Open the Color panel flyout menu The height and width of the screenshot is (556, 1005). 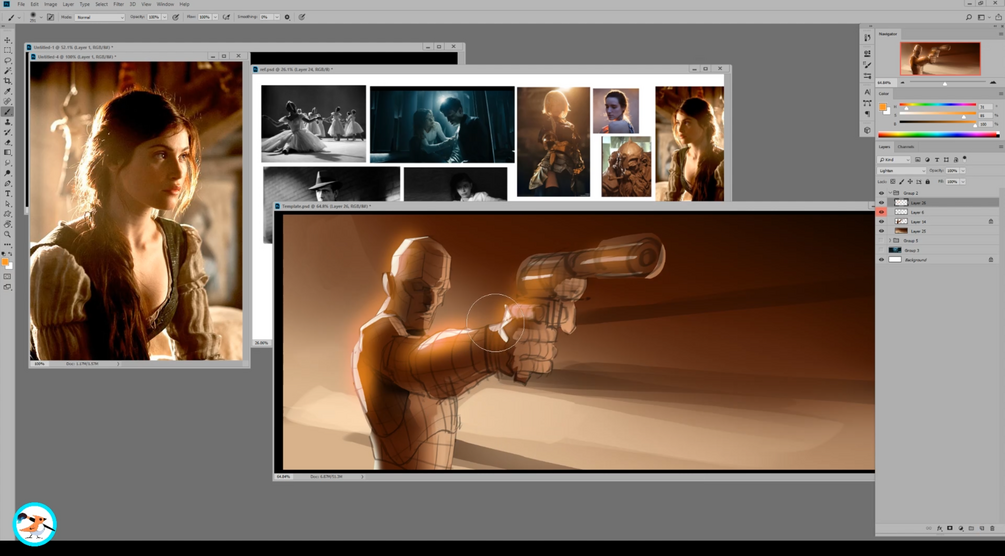(x=1001, y=94)
